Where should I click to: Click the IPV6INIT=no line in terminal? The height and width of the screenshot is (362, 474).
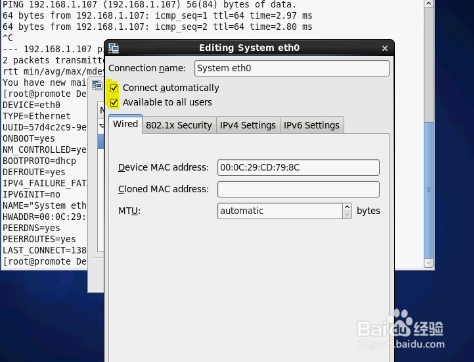coord(32,195)
